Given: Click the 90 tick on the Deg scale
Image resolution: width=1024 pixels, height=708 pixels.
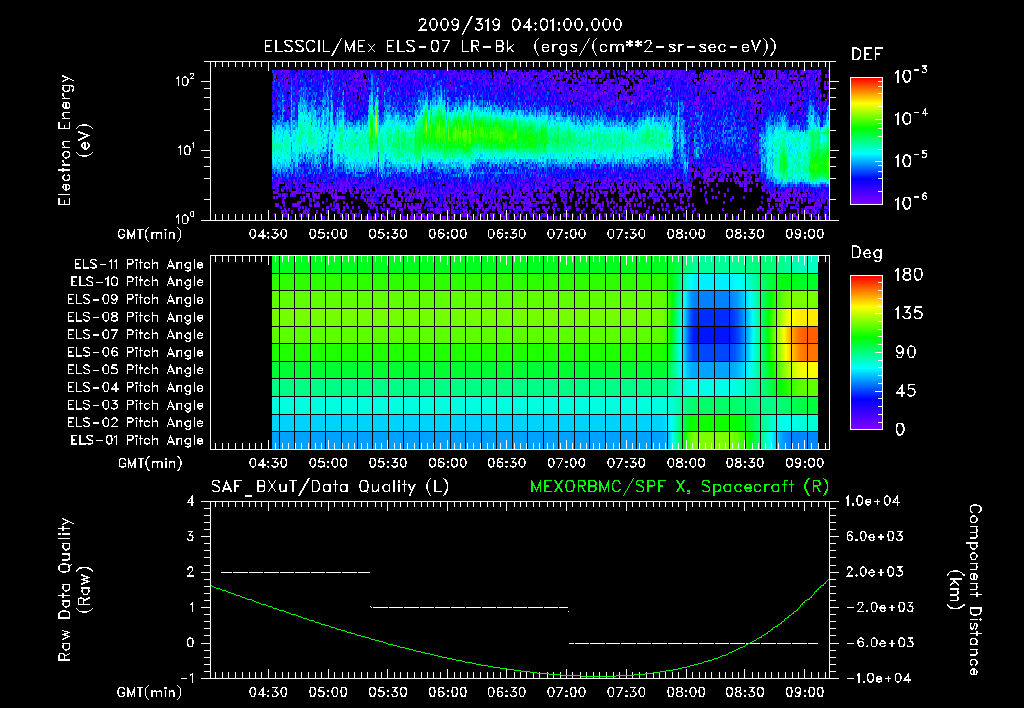Looking at the screenshot, I should 905,352.
